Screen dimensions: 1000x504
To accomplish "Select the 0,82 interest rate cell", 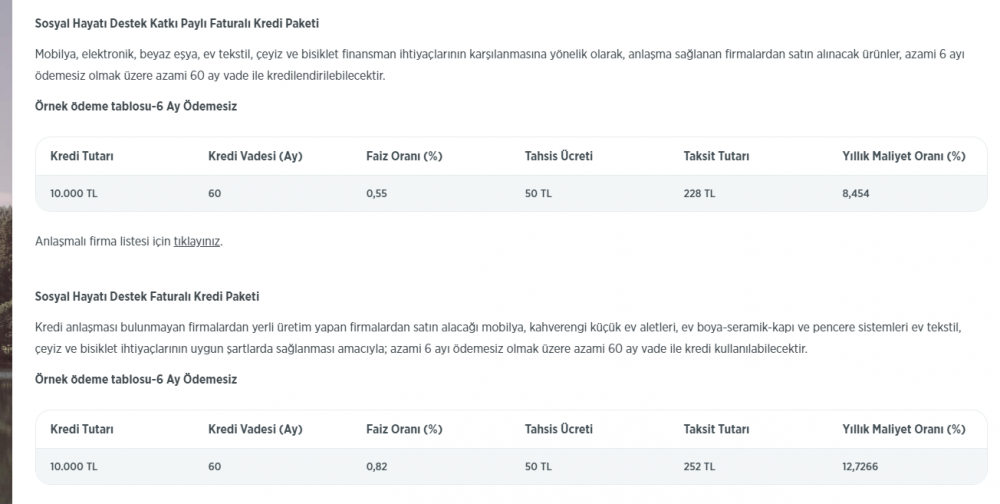I will (x=376, y=466).
